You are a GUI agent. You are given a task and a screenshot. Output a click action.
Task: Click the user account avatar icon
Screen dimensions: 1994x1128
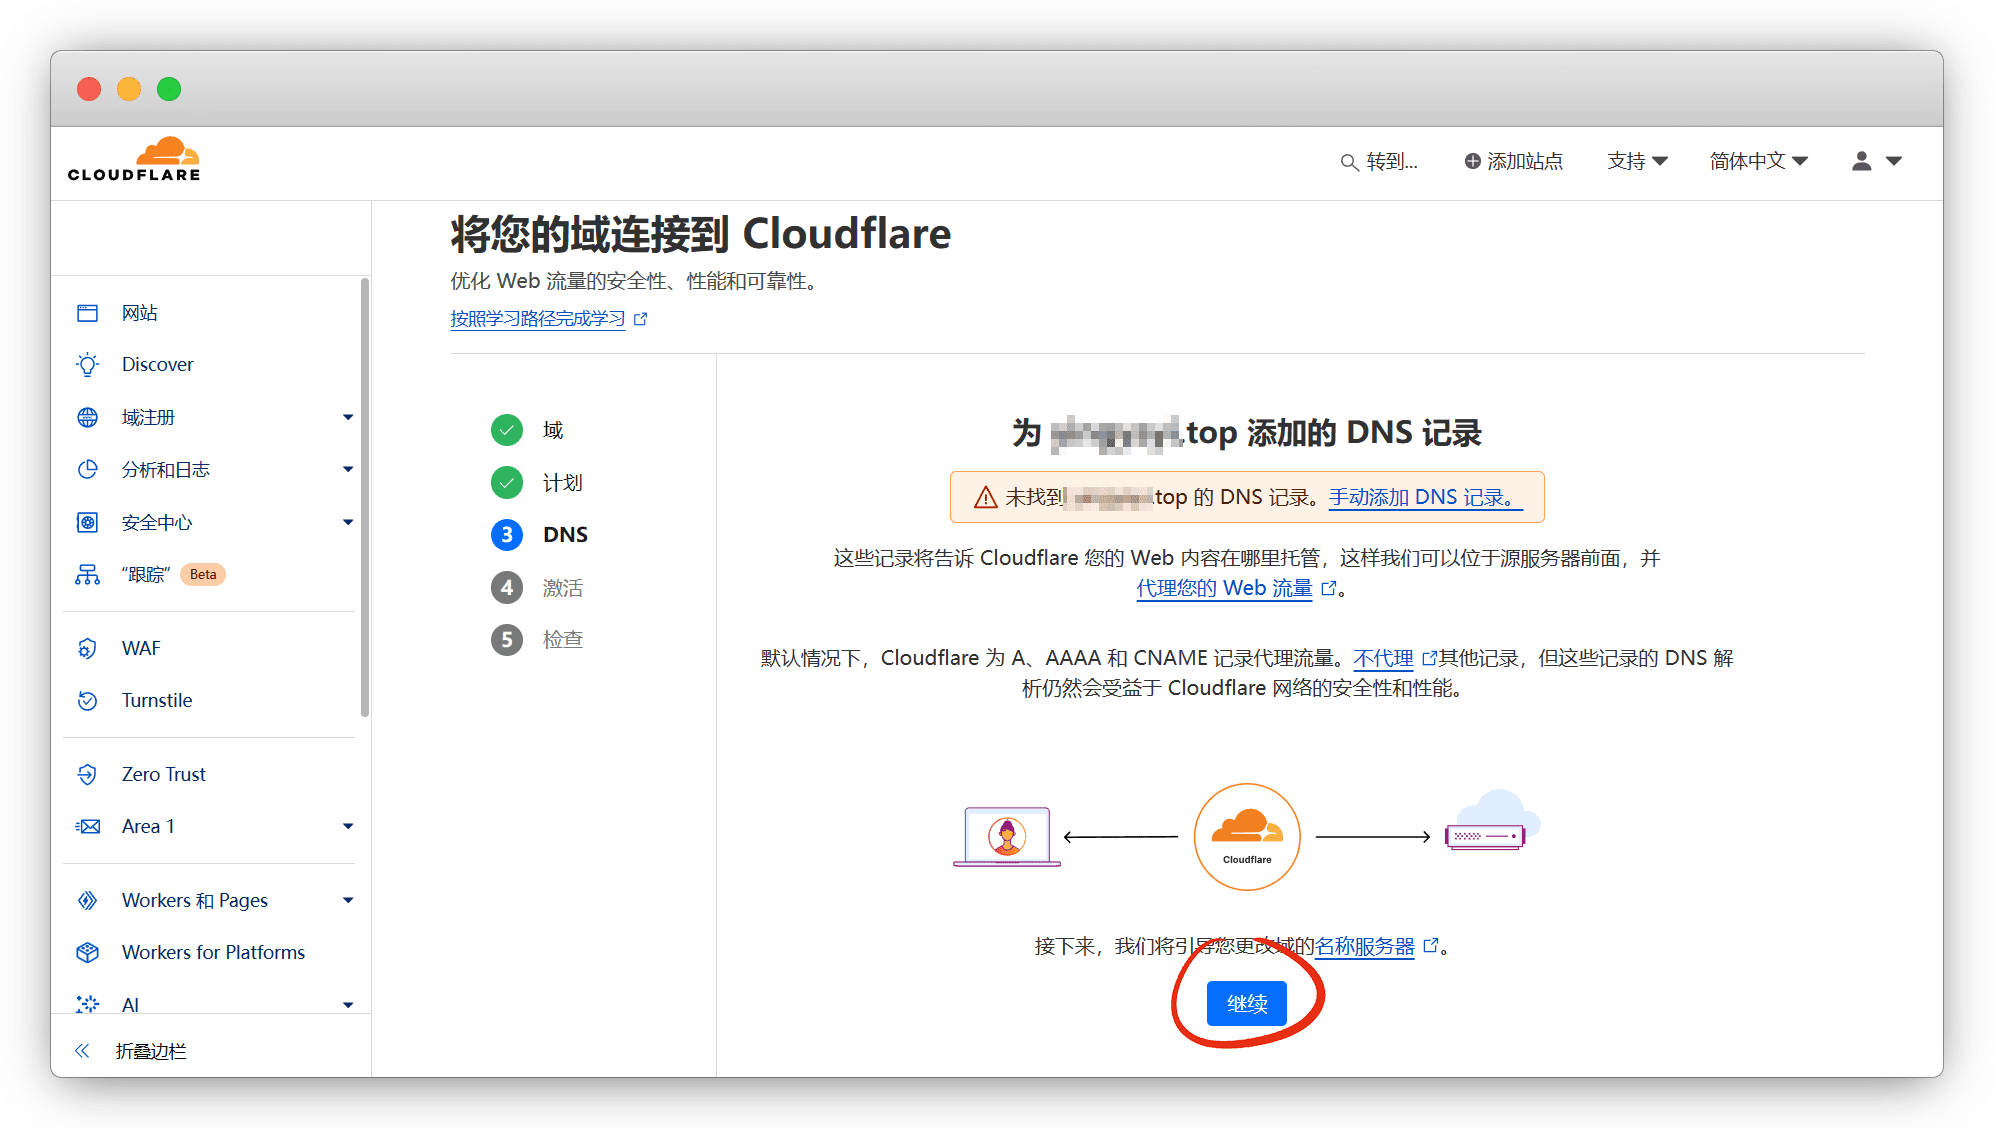point(1861,161)
